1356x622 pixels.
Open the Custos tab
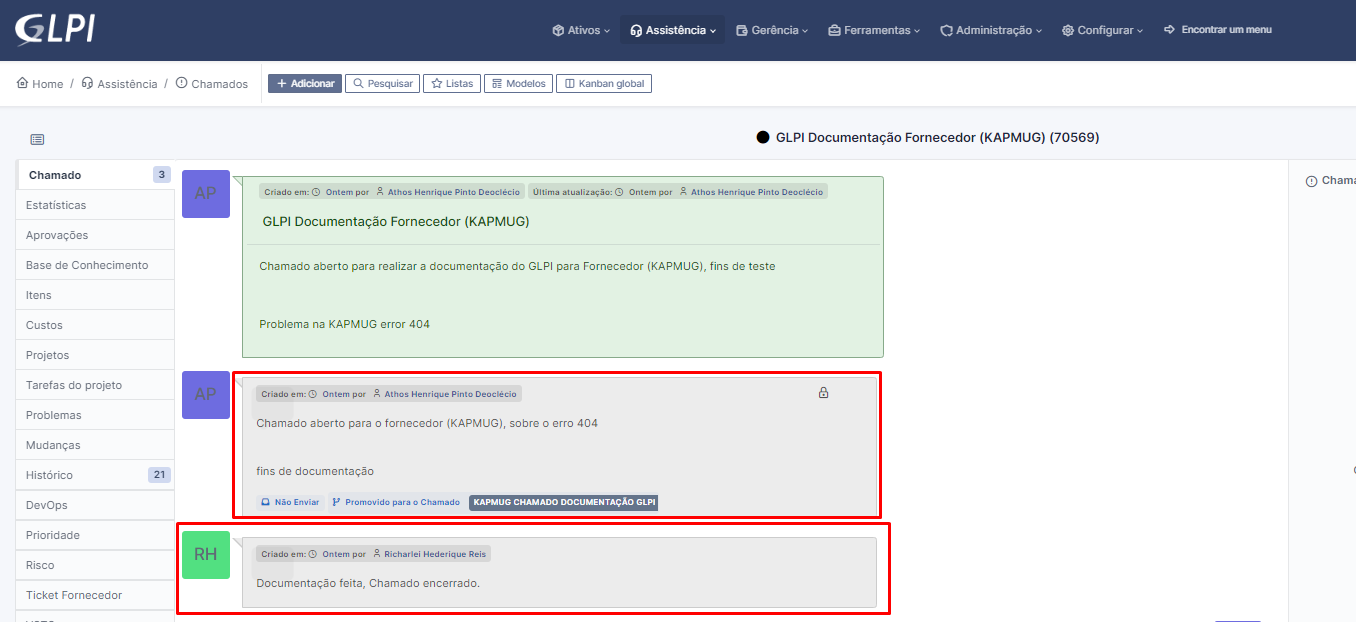click(x=96, y=325)
